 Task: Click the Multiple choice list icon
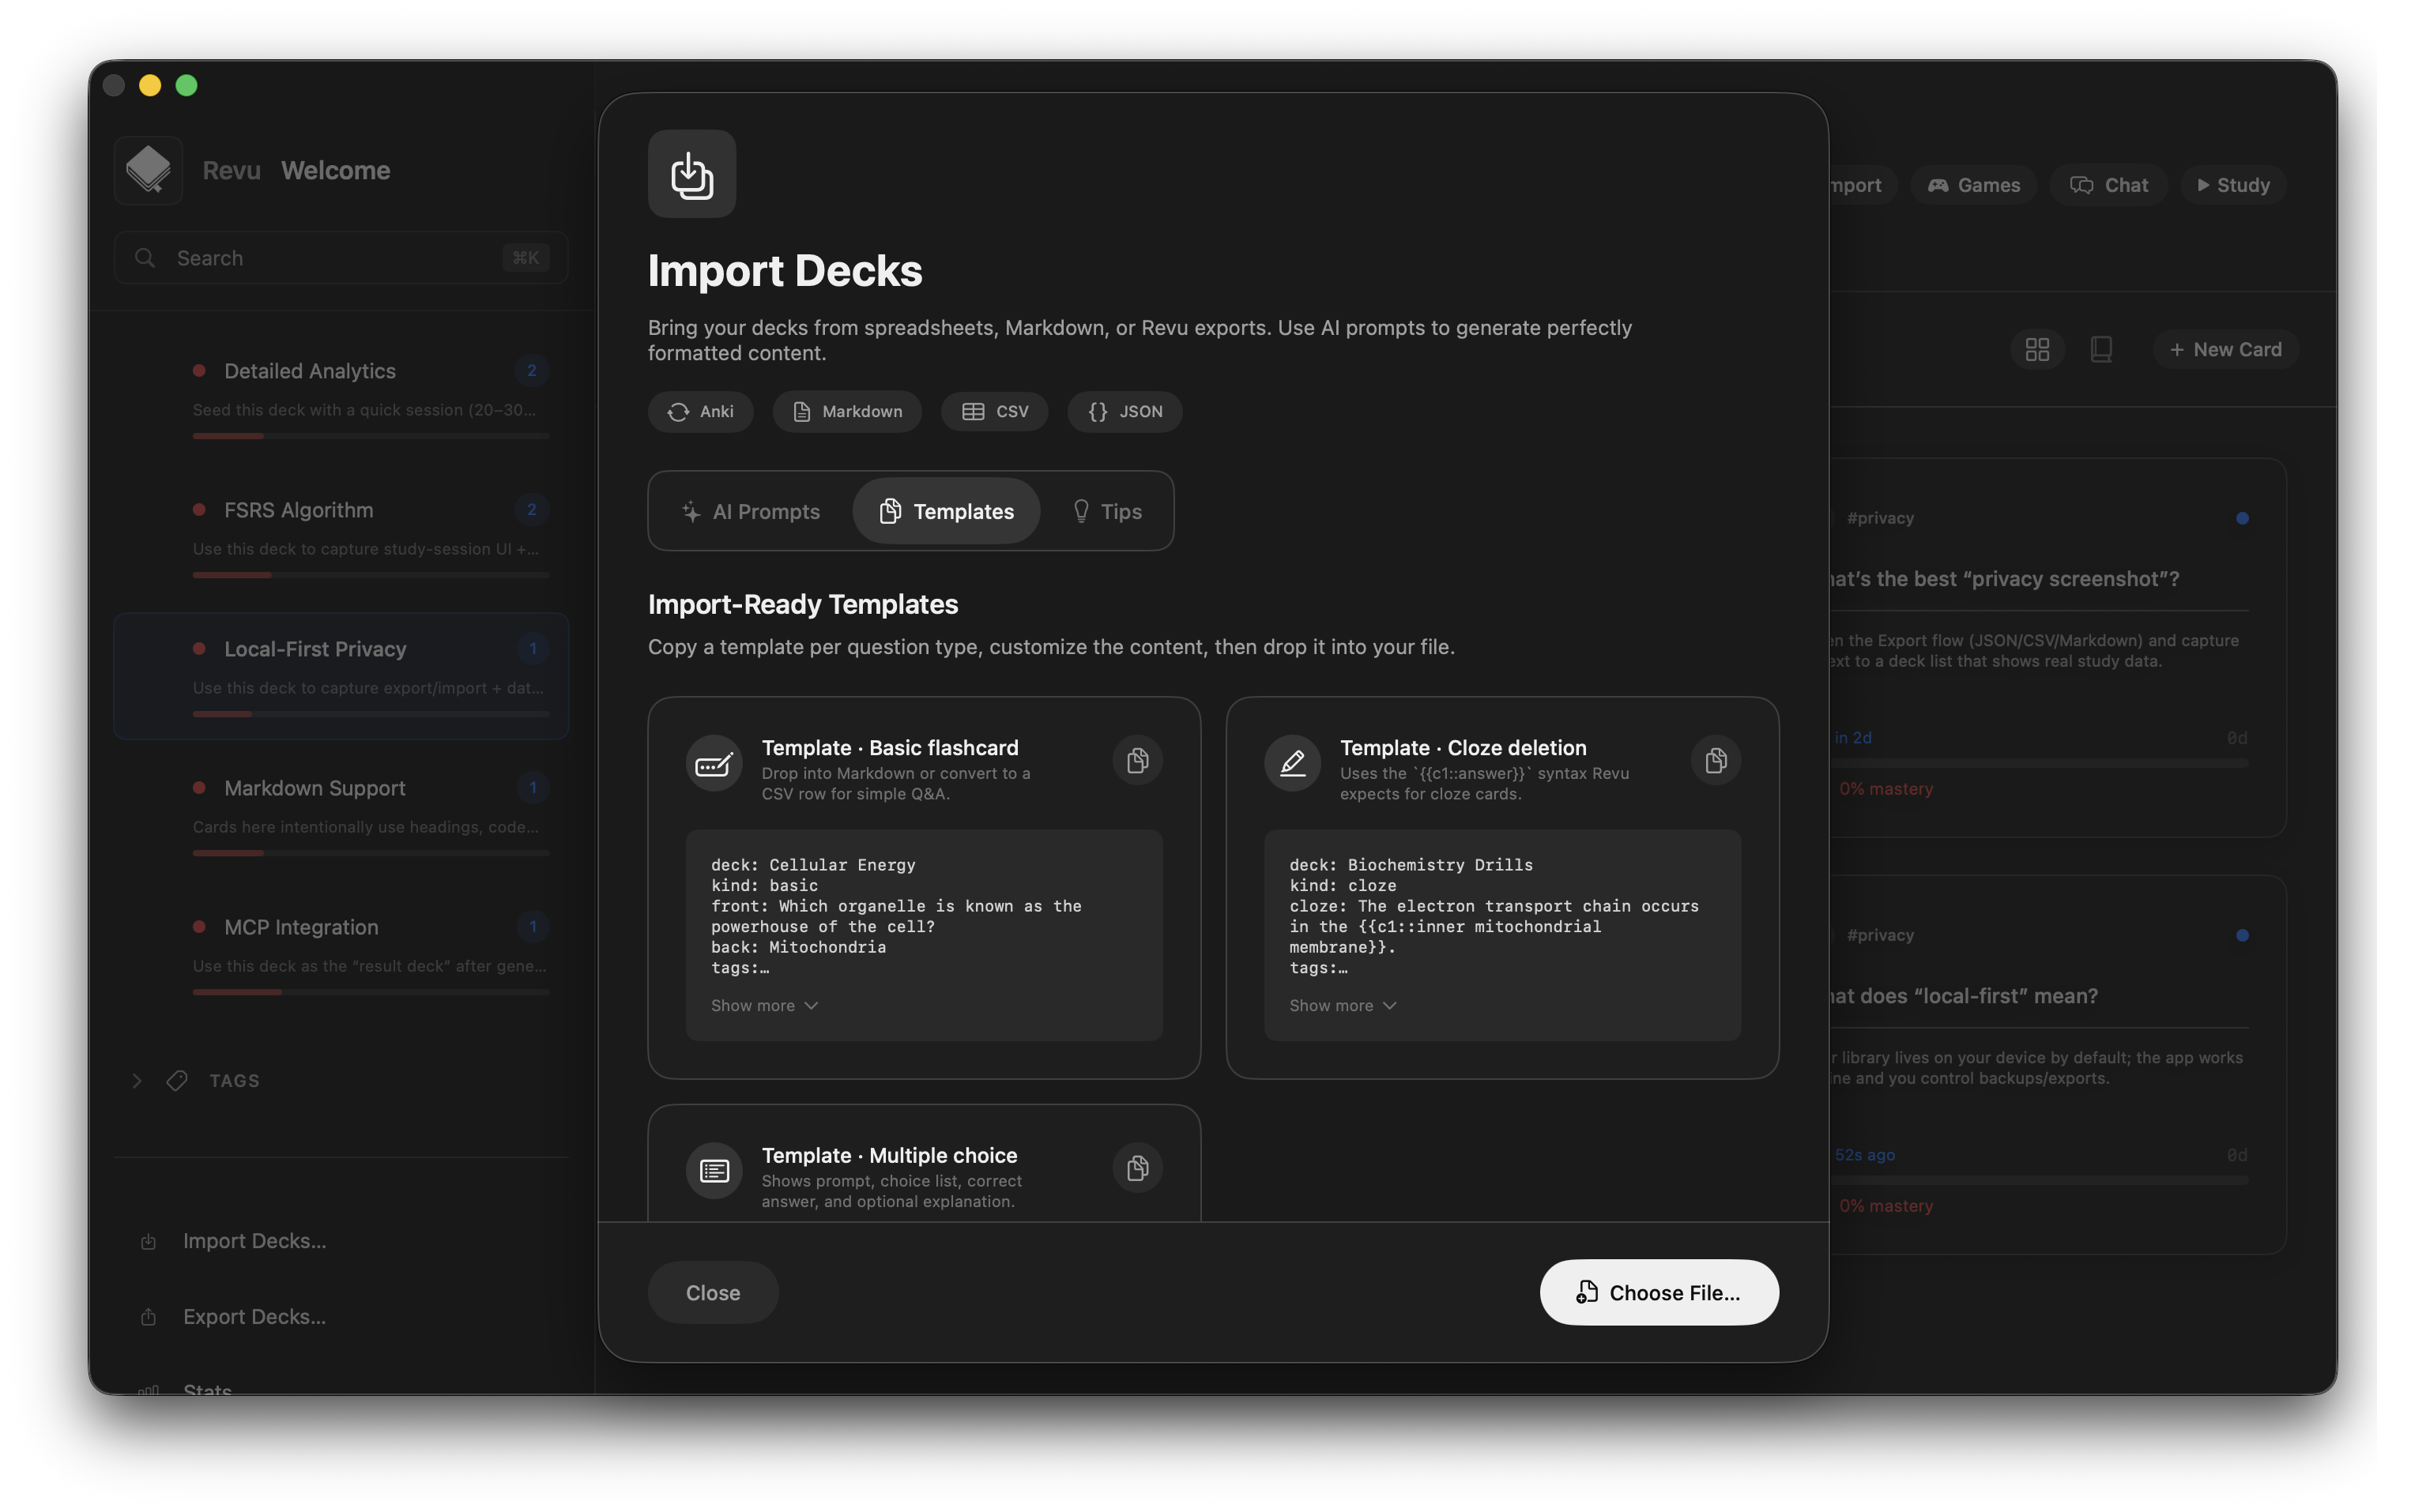tap(714, 1171)
